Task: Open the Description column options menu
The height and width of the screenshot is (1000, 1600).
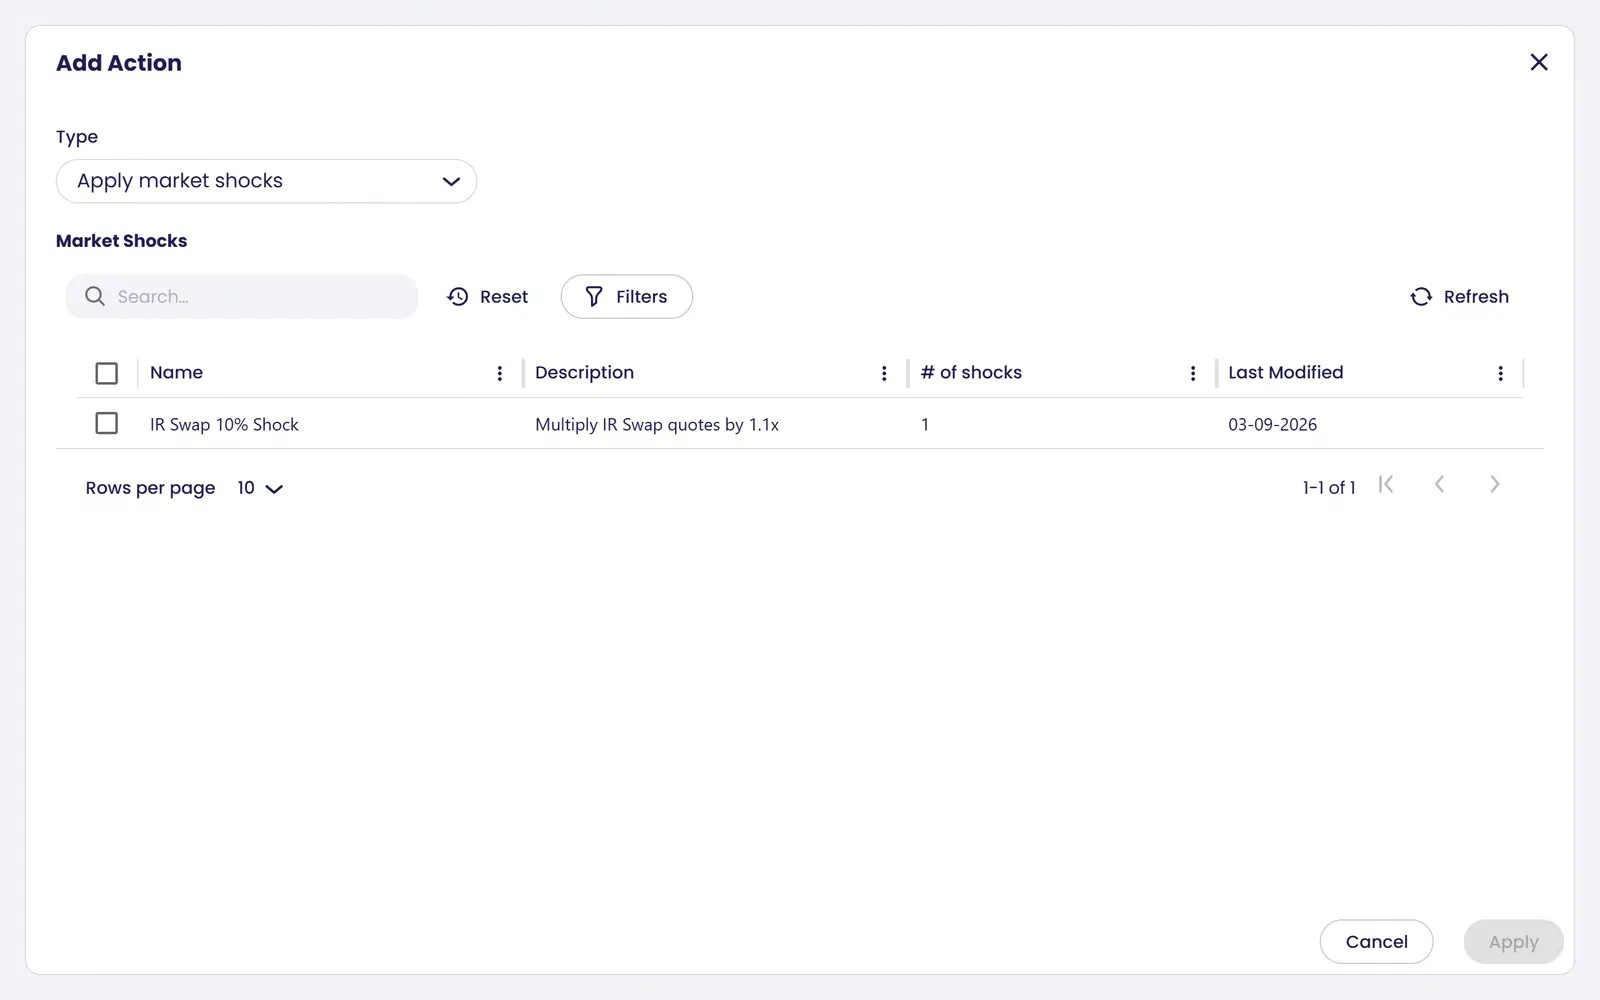Action: (x=884, y=373)
